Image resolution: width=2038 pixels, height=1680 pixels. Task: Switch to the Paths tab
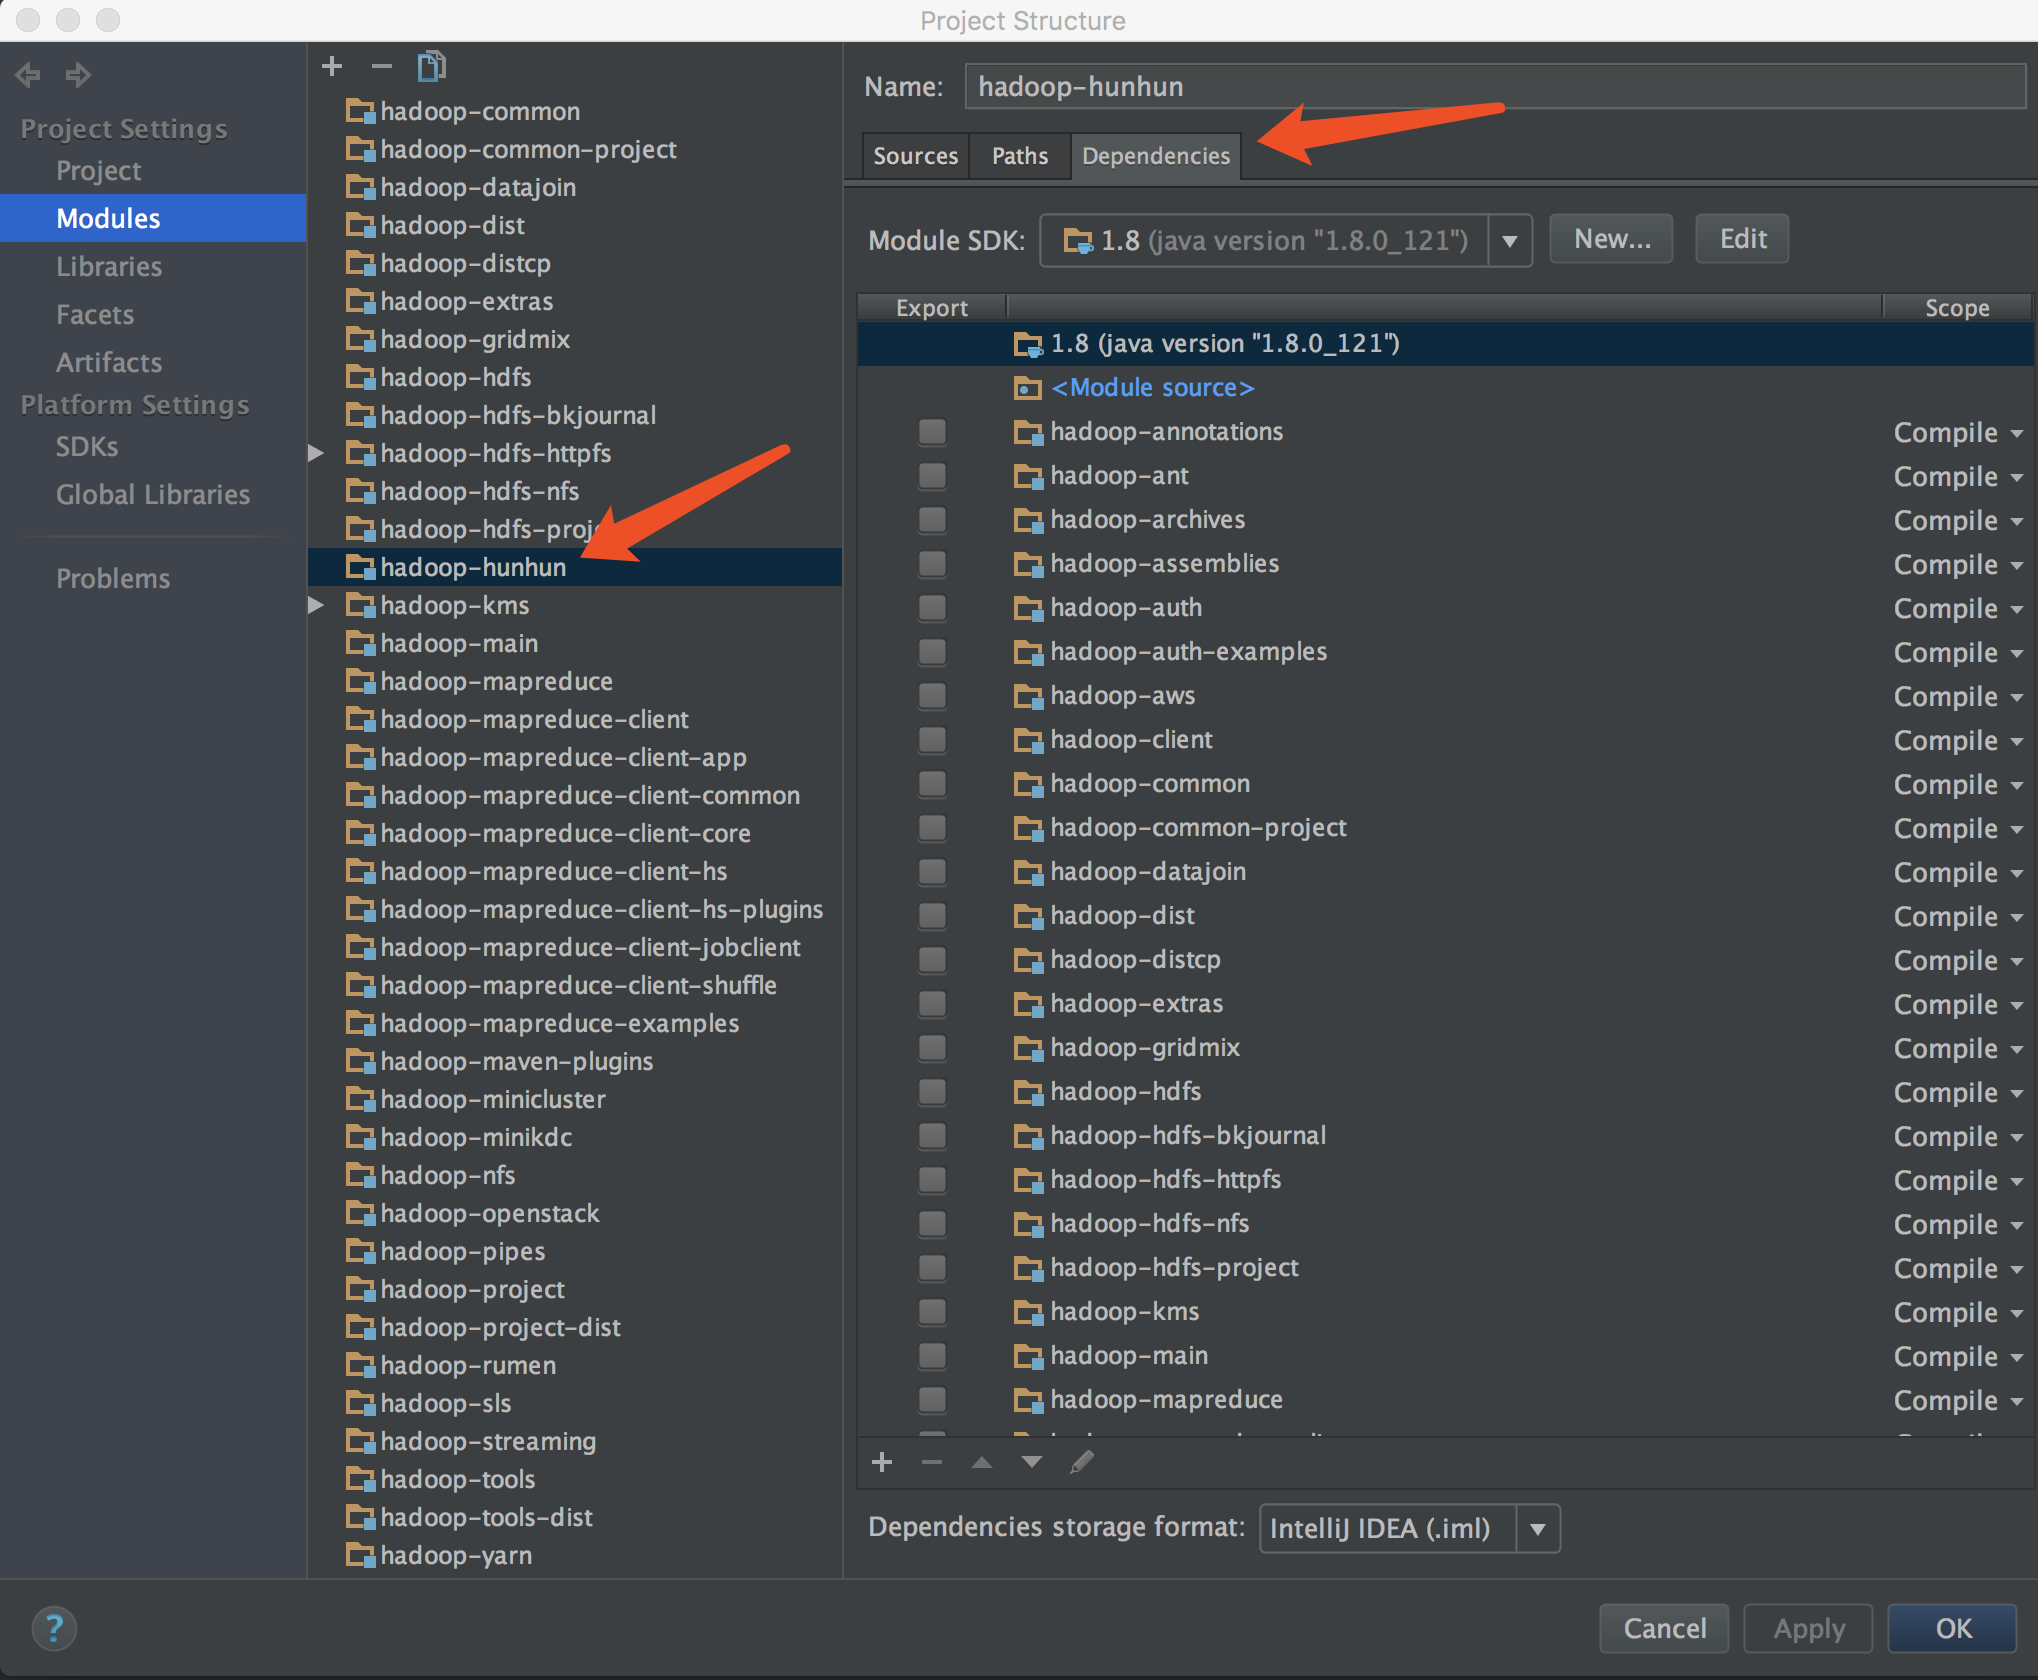coord(1020,156)
